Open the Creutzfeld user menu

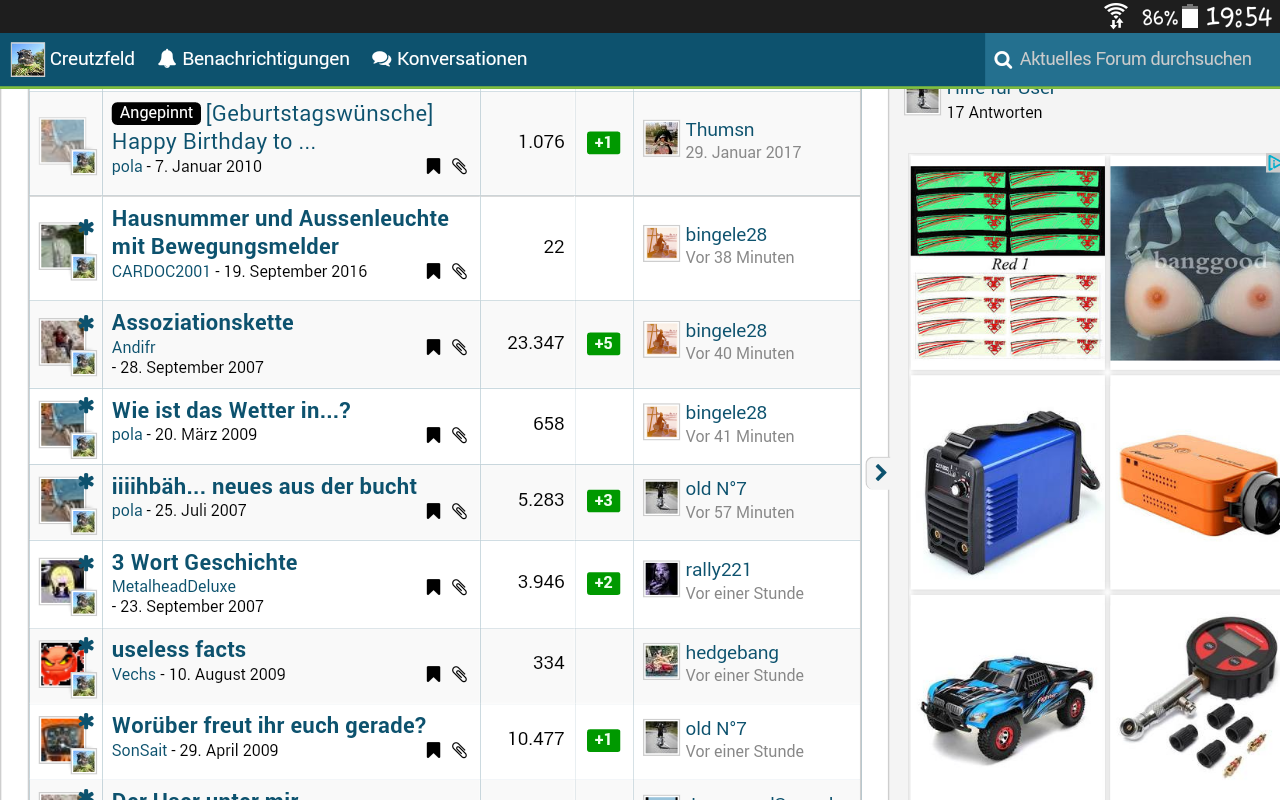coord(74,59)
